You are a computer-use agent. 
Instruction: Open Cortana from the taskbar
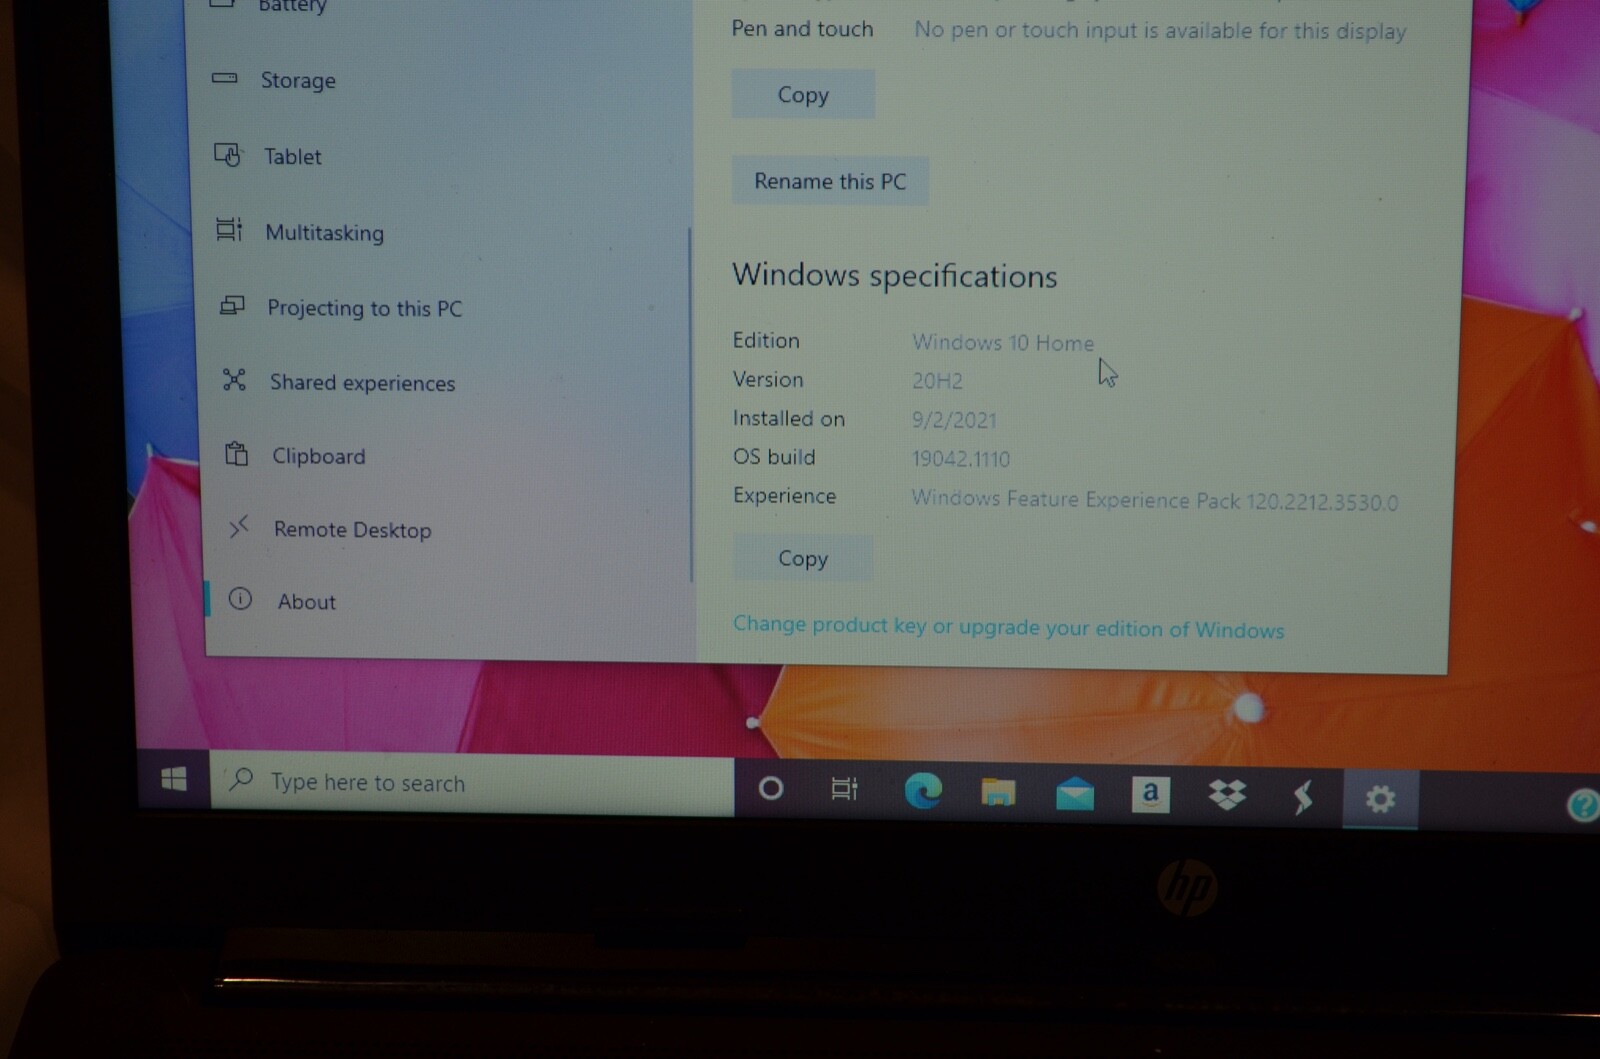770,788
